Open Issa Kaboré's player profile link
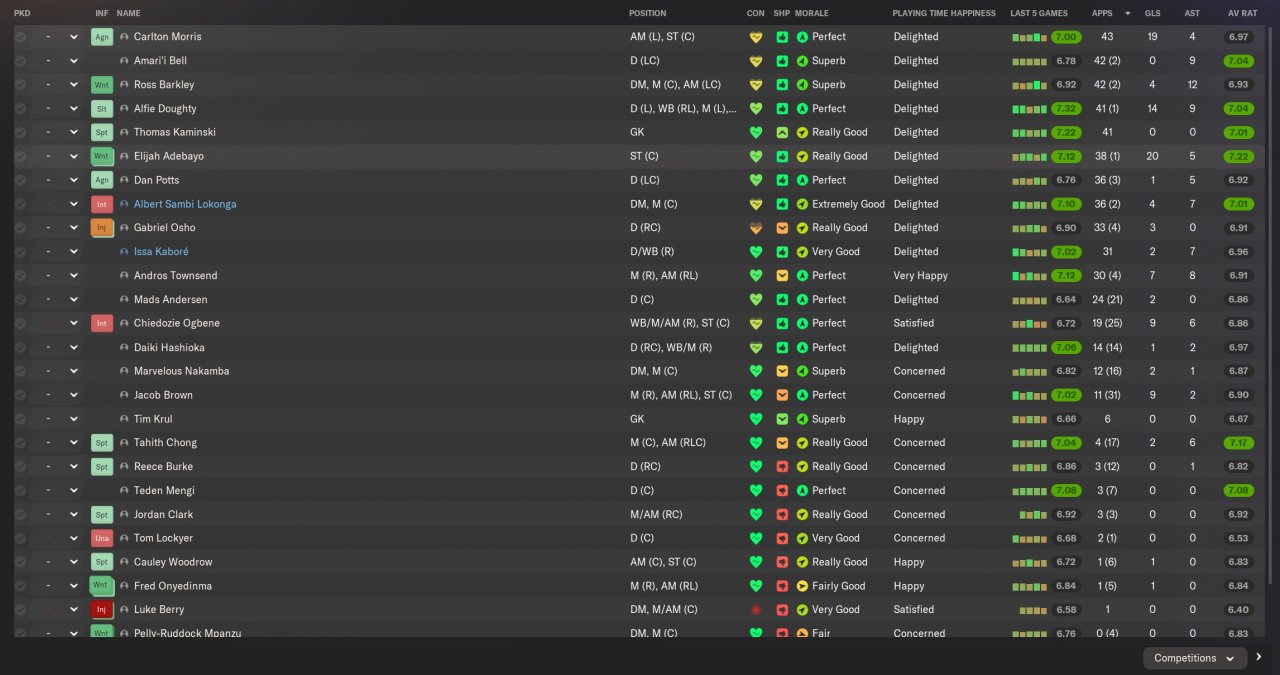 click(x=161, y=252)
